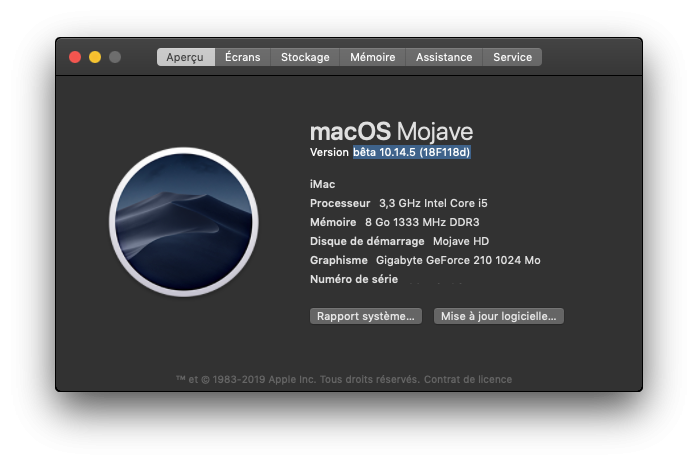Switch to the Aperçu tab

(186, 57)
